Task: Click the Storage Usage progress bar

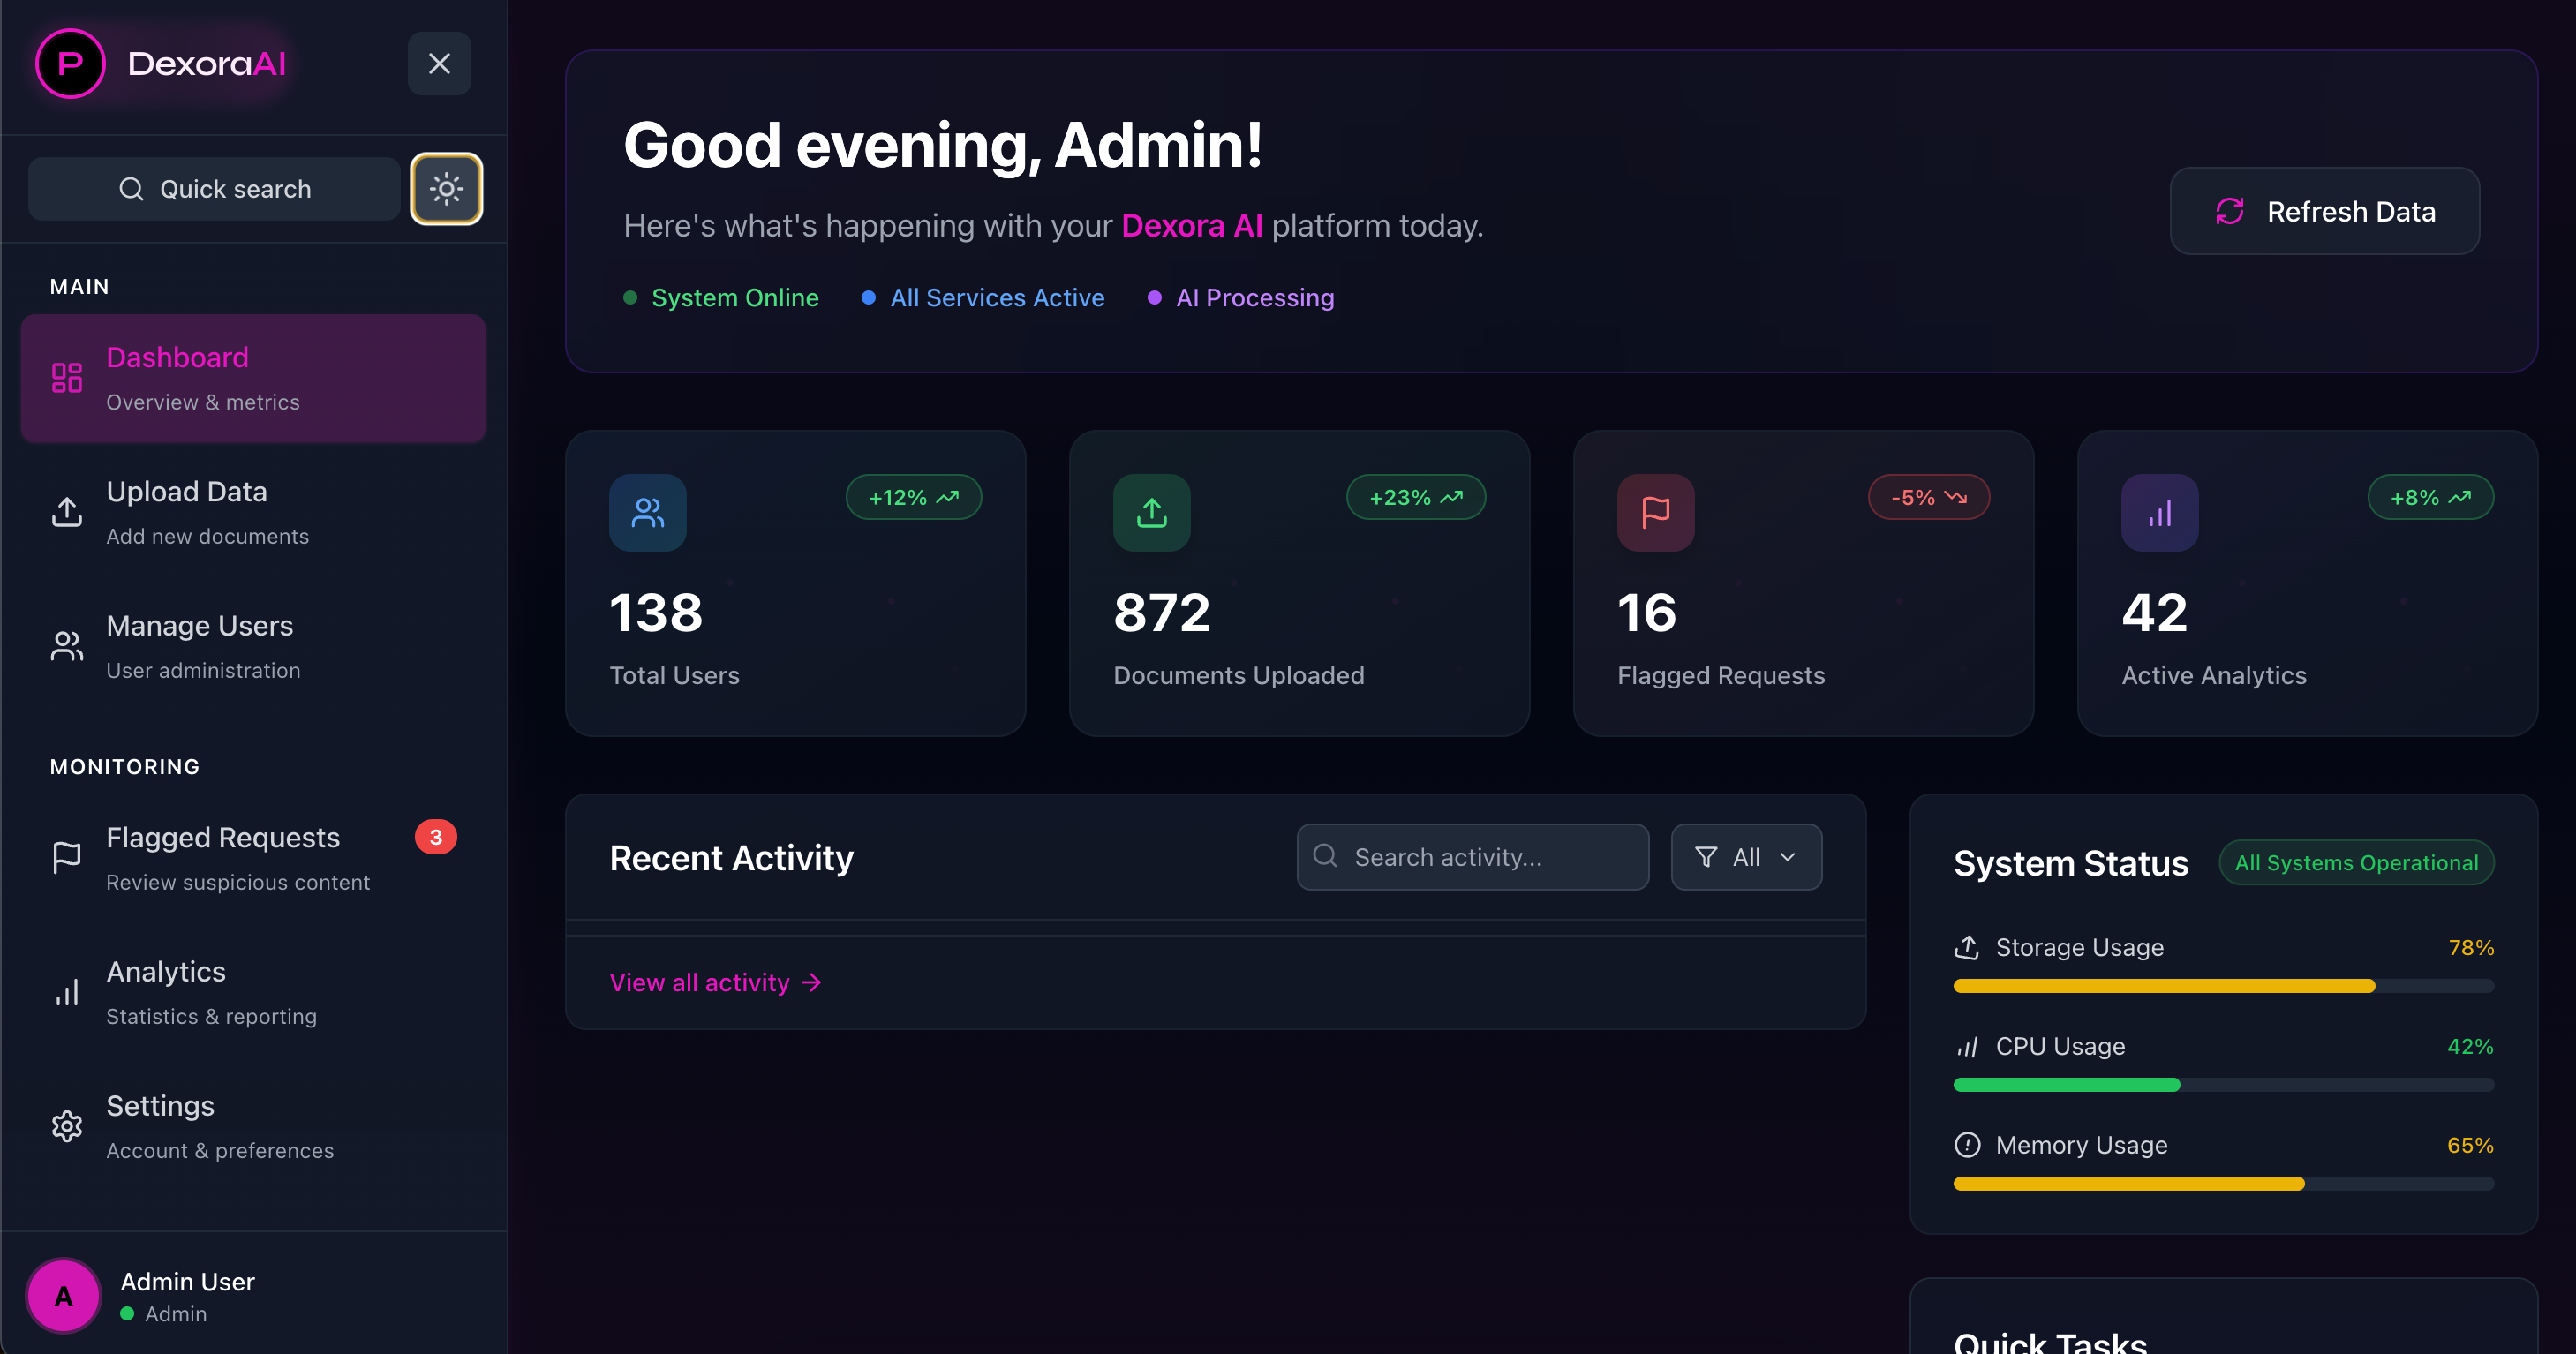Action: (2223, 986)
